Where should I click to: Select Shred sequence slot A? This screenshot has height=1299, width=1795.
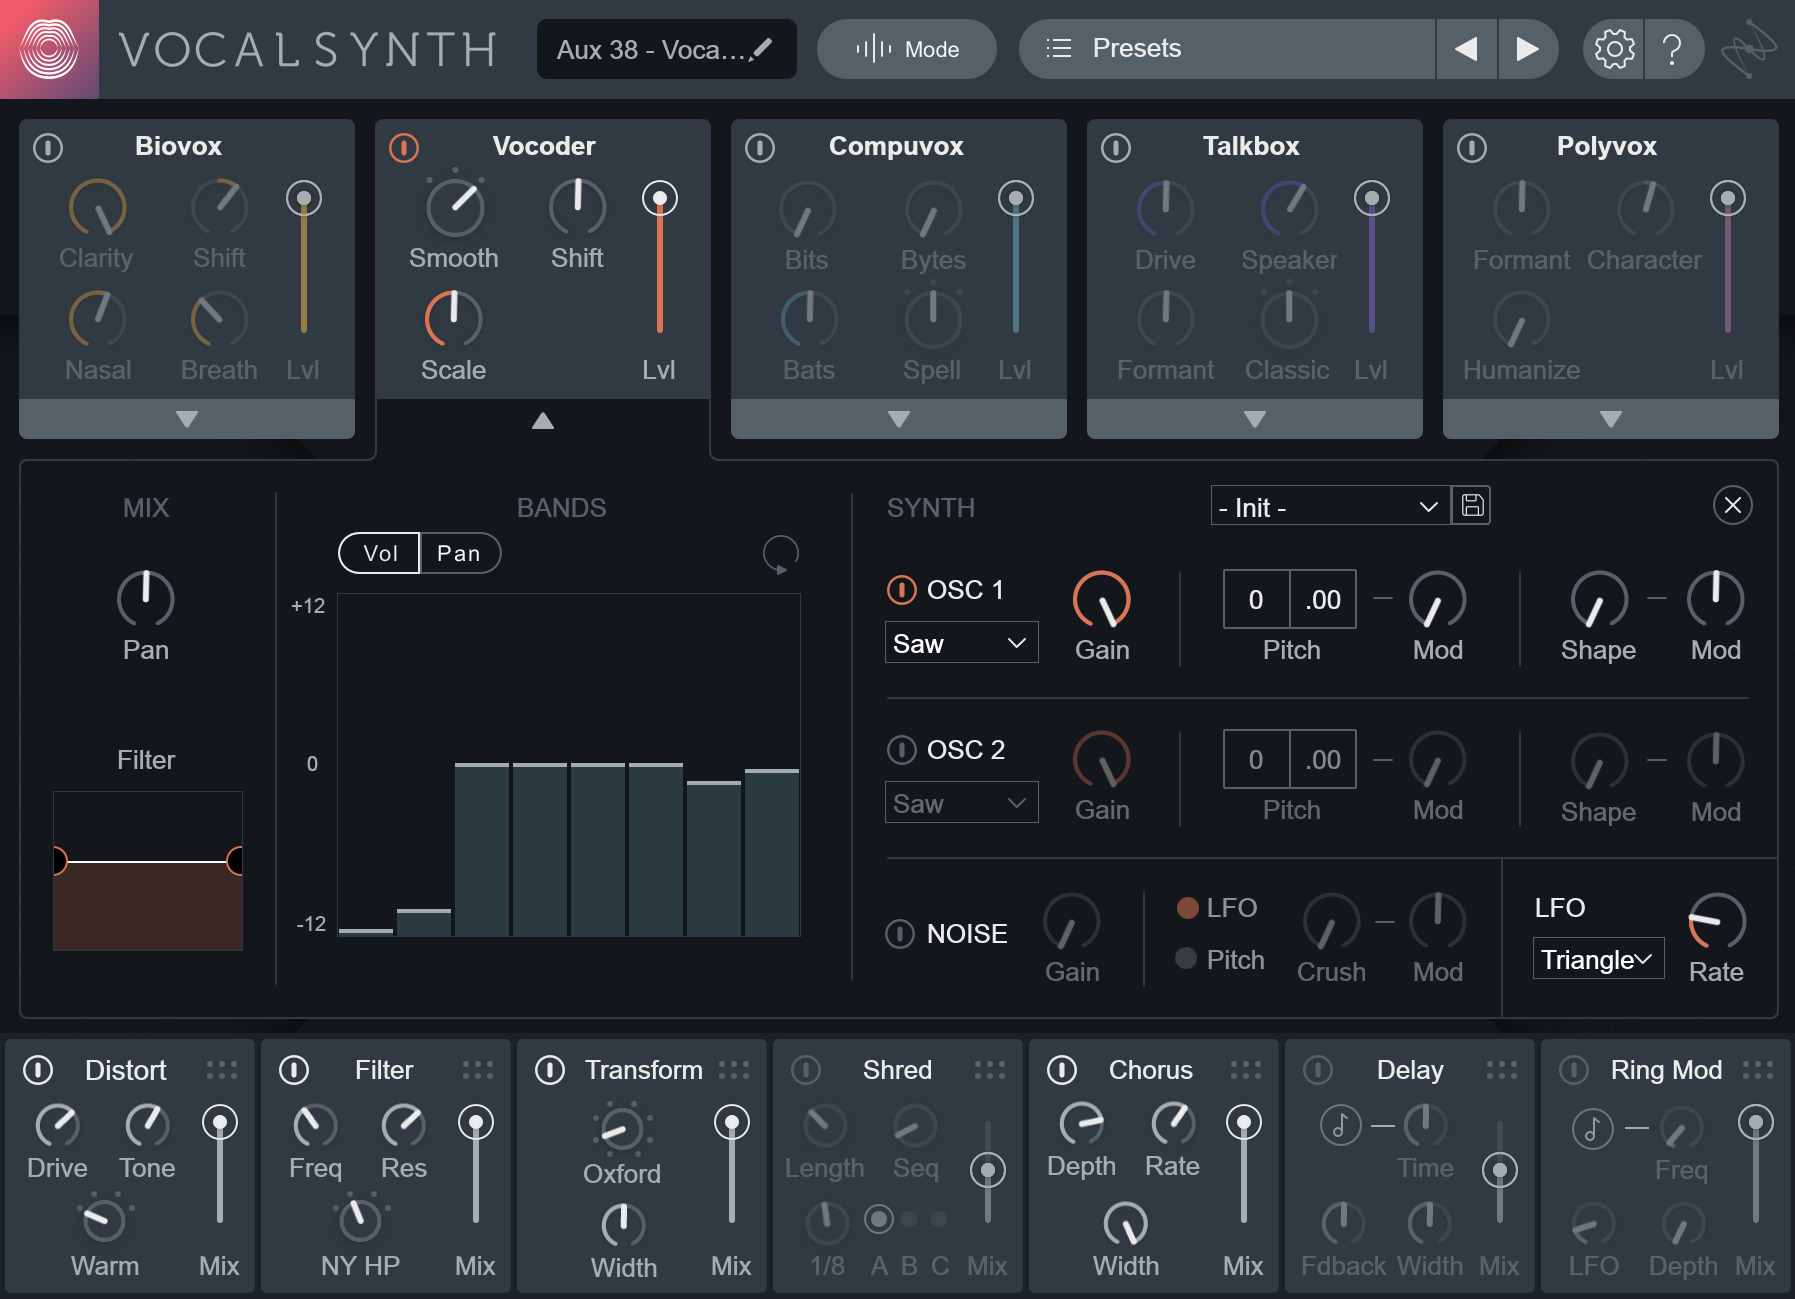coord(879,1219)
